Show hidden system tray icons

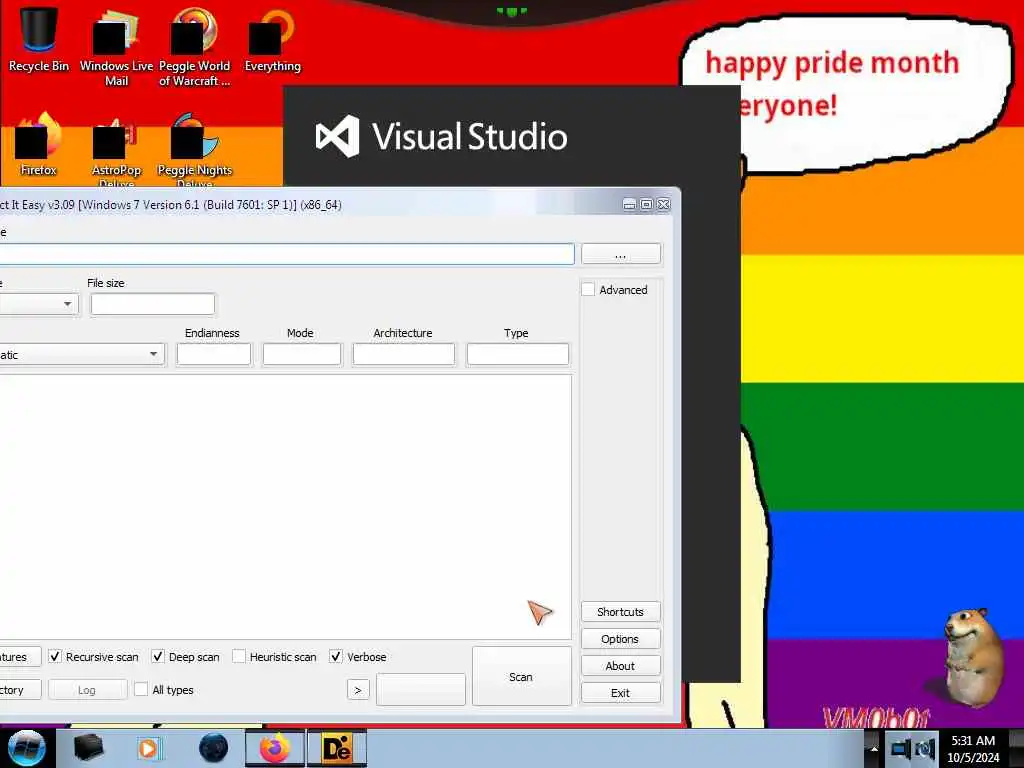874,749
